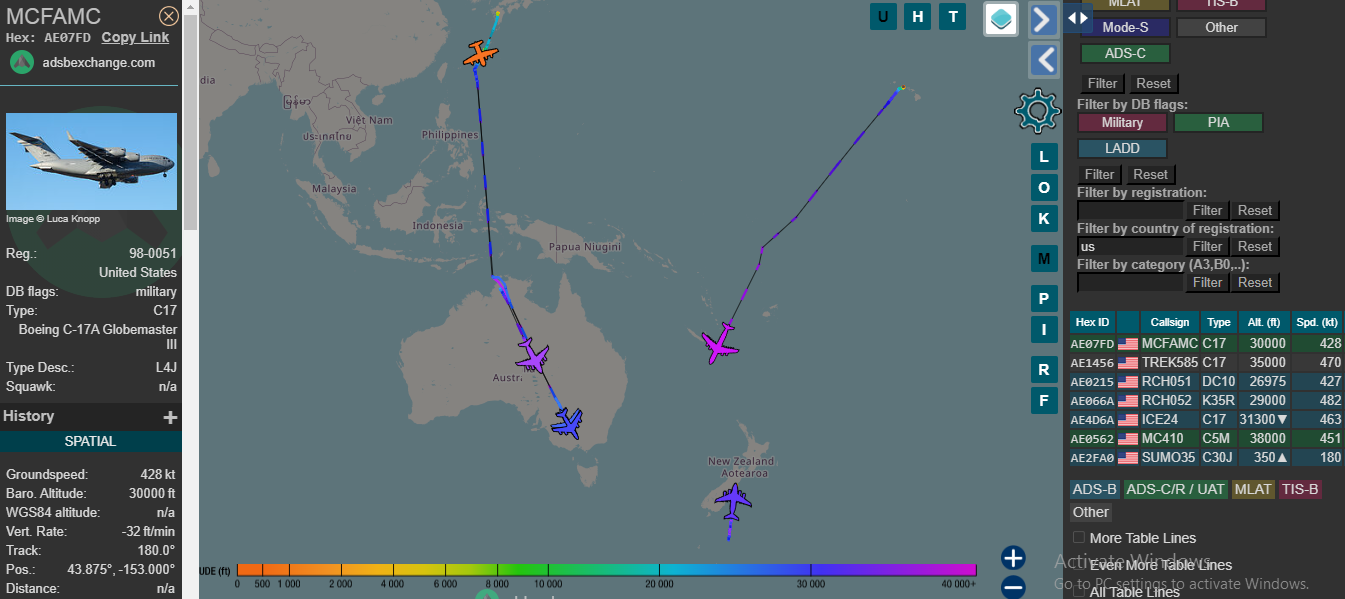1345x599 pixels.
Task: Click the adsbexchange.com logo icon
Action: 22,62
